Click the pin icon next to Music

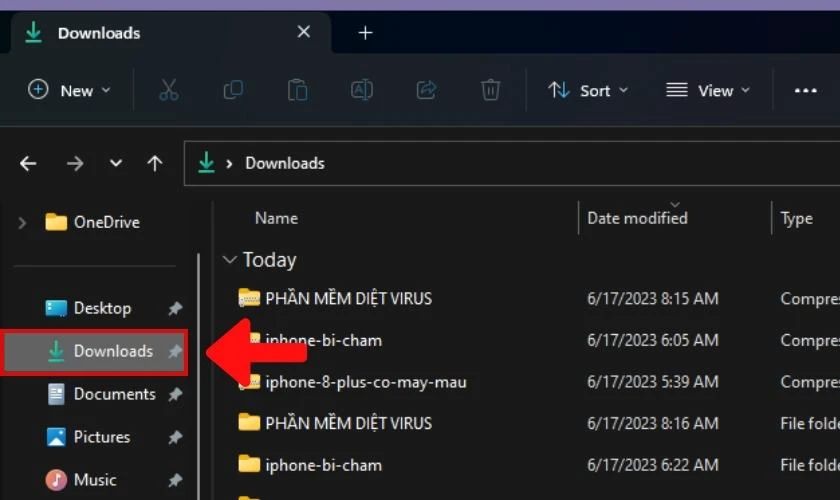pyautogui.click(x=175, y=480)
